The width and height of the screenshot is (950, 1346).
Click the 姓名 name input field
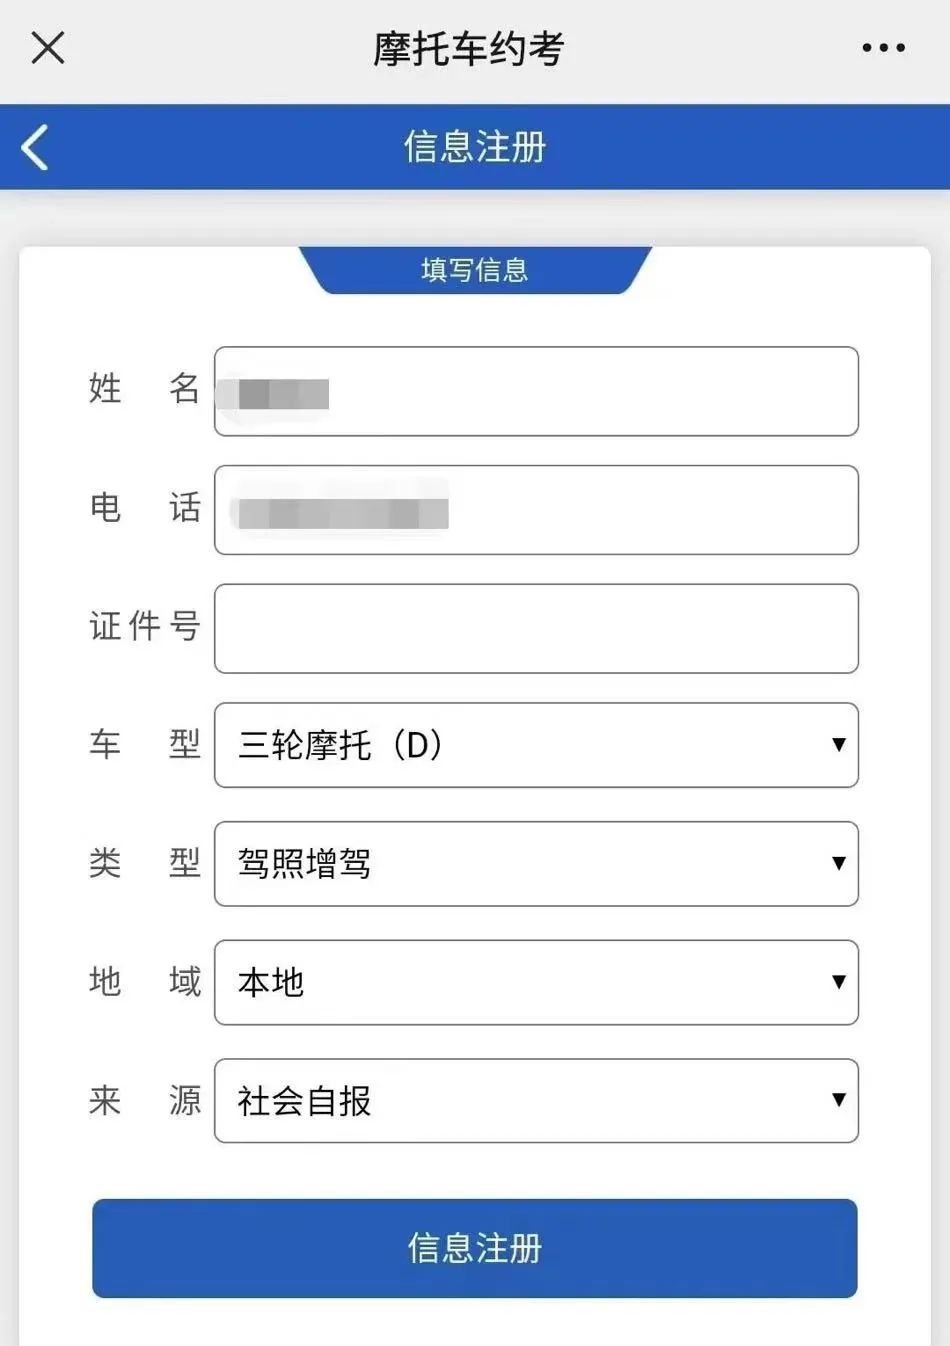pos(536,391)
